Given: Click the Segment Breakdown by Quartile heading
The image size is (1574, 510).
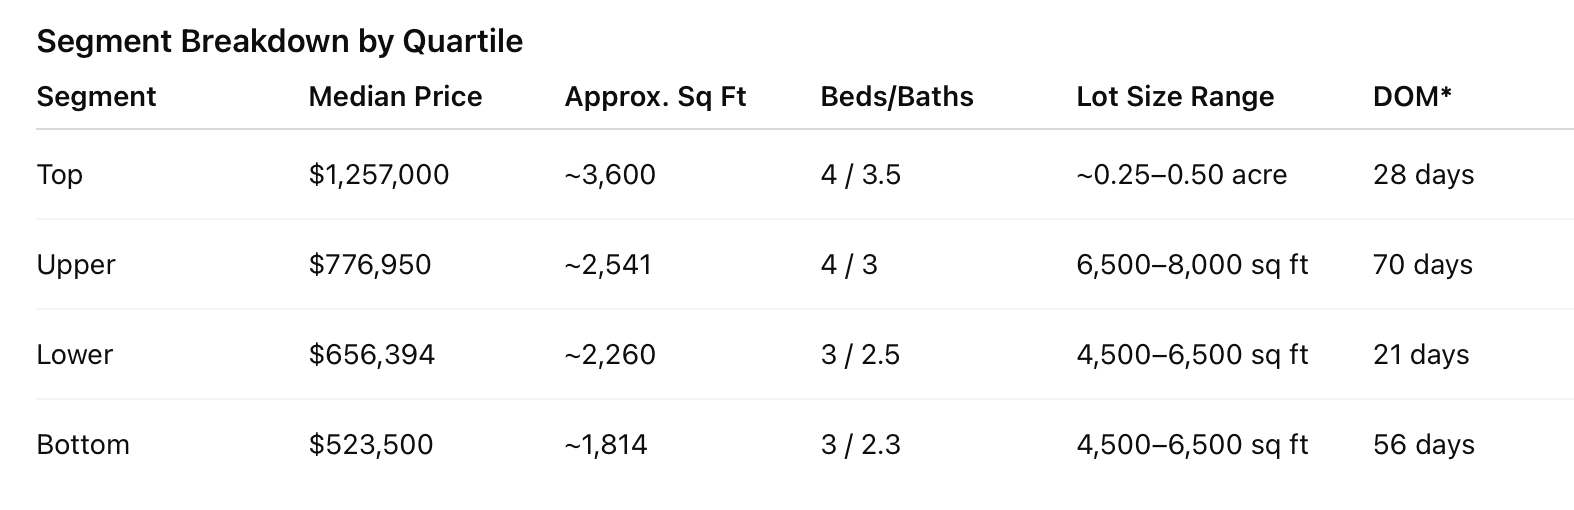Looking at the screenshot, I should 280,41.
